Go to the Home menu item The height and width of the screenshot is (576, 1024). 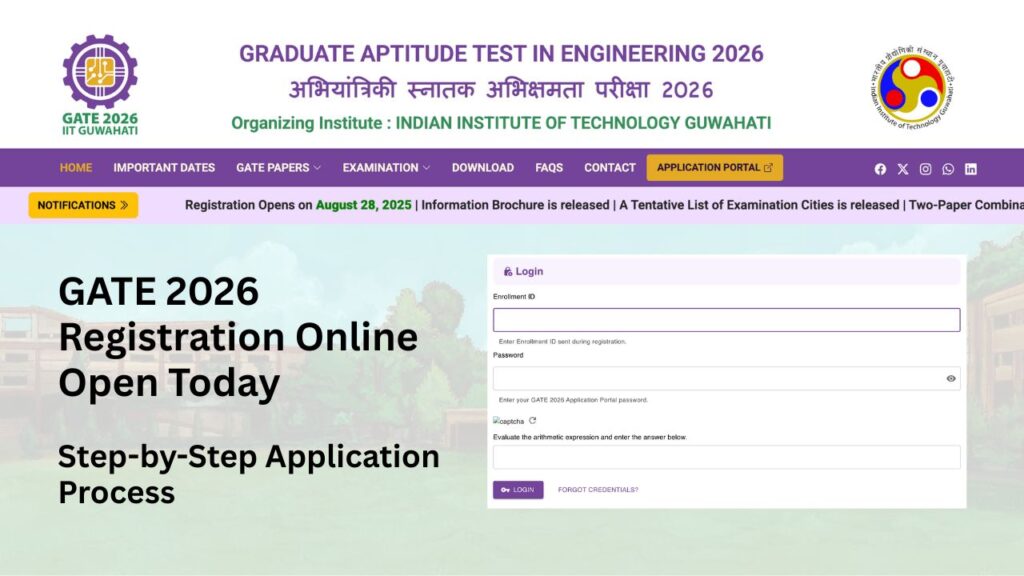[76, 168]
